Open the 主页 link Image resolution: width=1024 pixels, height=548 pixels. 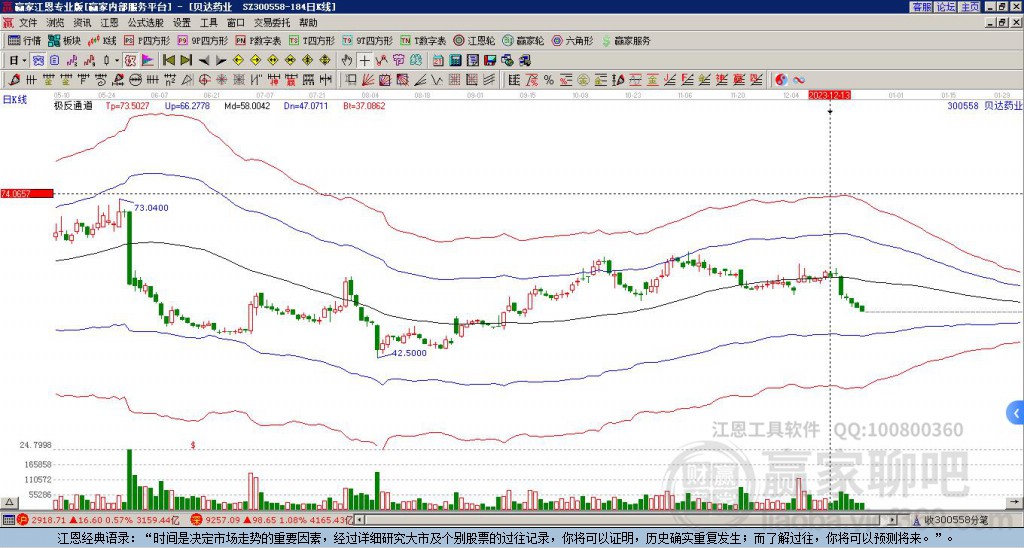click(x=970, y=7)
